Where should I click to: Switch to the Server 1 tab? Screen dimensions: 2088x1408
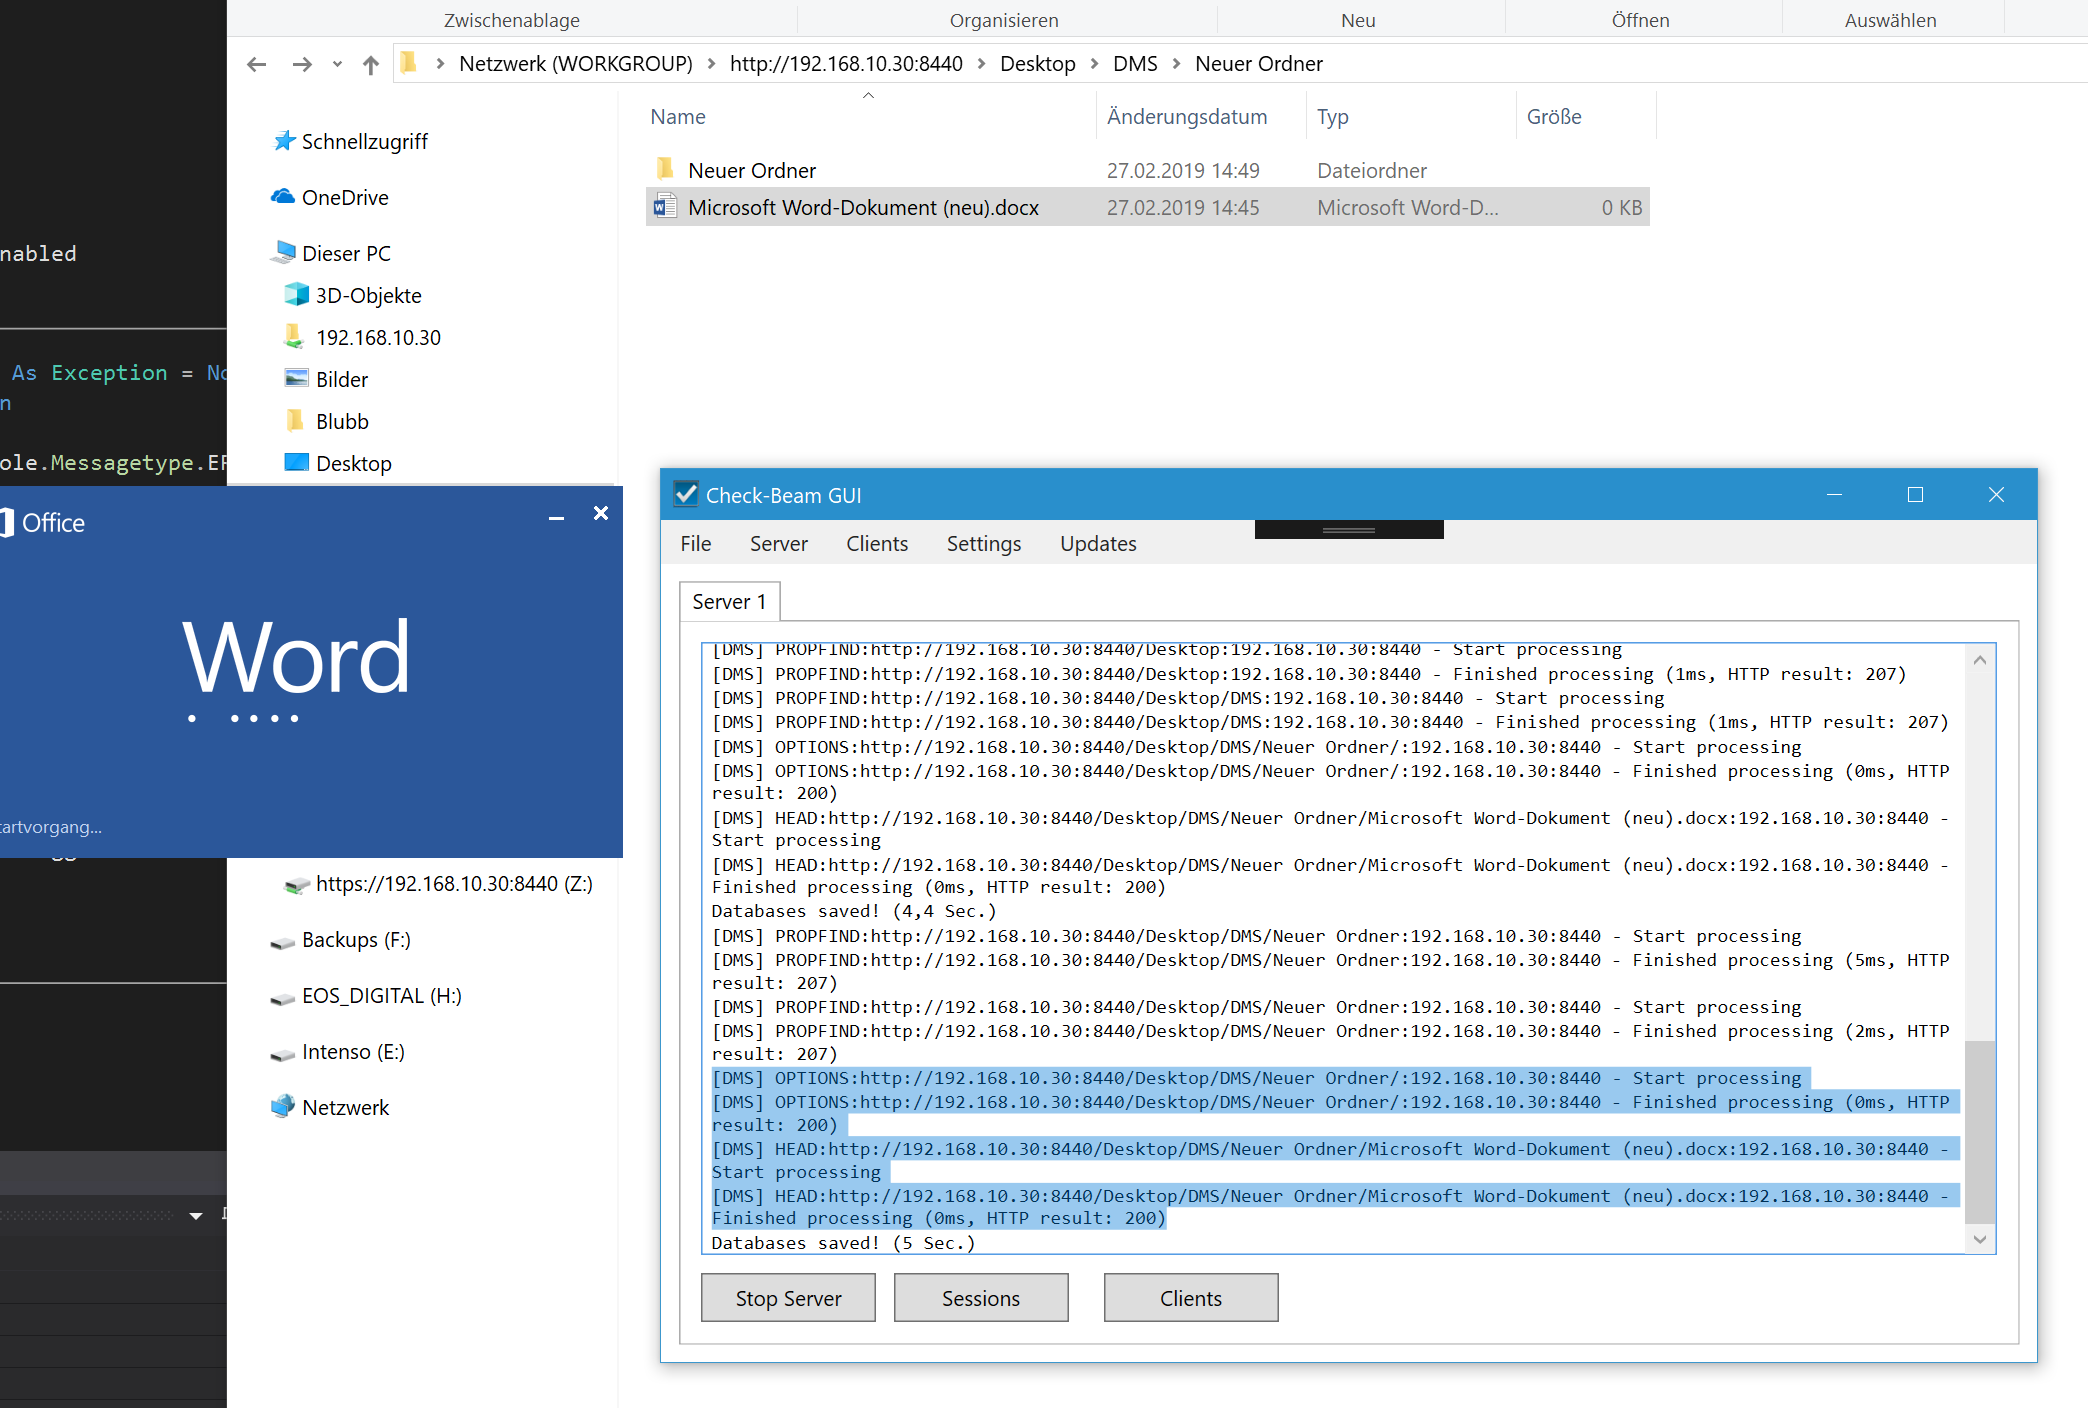click(729, 601)
